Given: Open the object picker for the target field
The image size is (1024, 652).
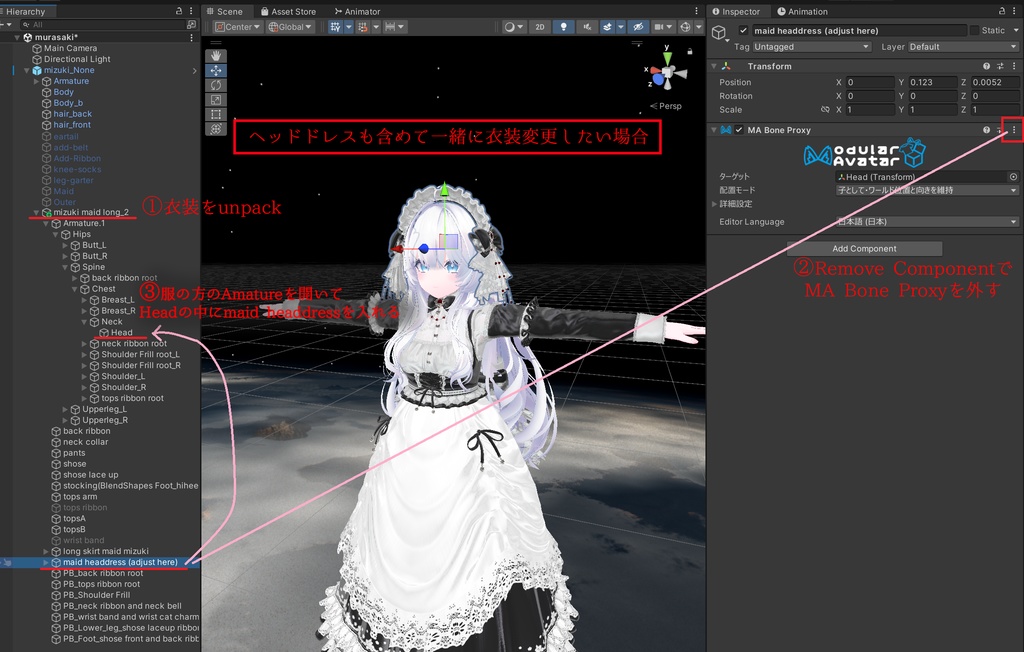Looking at the screenshot, I should [x=1013, y=176].
